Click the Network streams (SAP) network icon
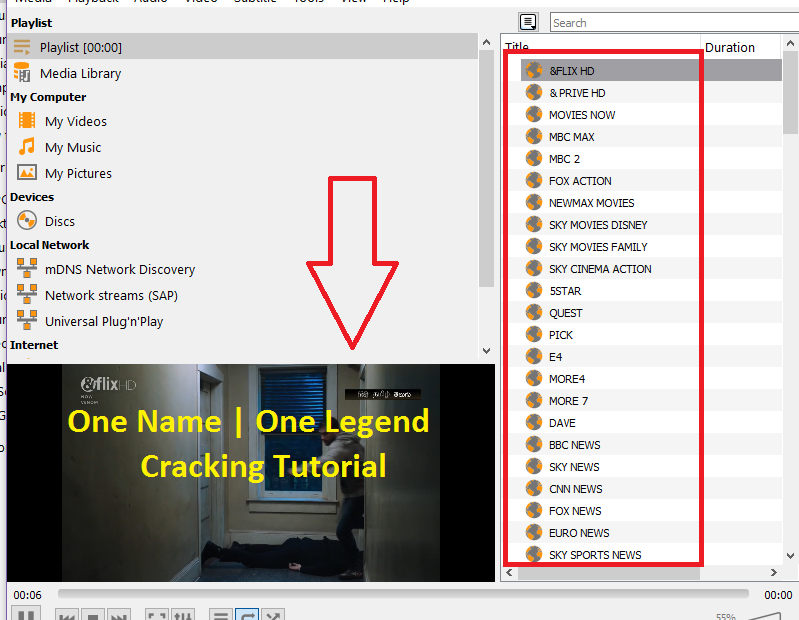 (x=26, y=294)
